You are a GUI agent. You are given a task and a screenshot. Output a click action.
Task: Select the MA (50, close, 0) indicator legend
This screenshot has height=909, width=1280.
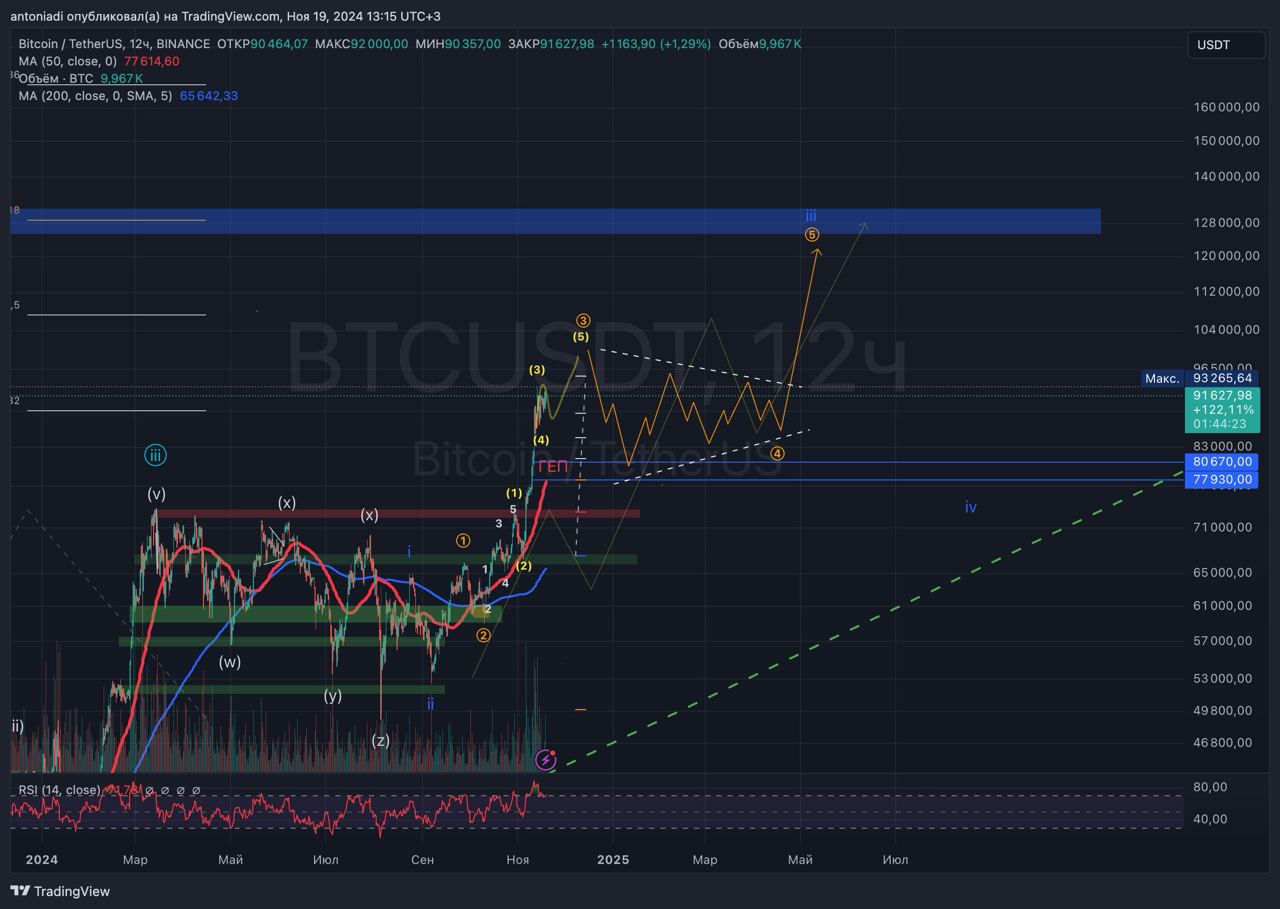point(68,61)
